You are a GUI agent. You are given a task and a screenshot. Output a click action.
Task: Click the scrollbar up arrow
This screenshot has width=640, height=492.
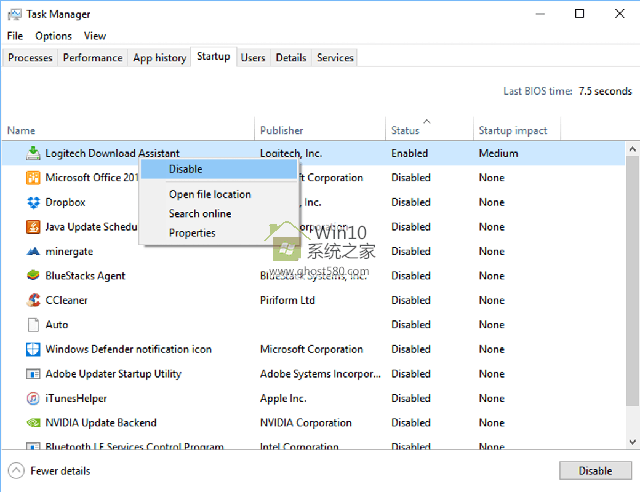[x=632, y=149]
